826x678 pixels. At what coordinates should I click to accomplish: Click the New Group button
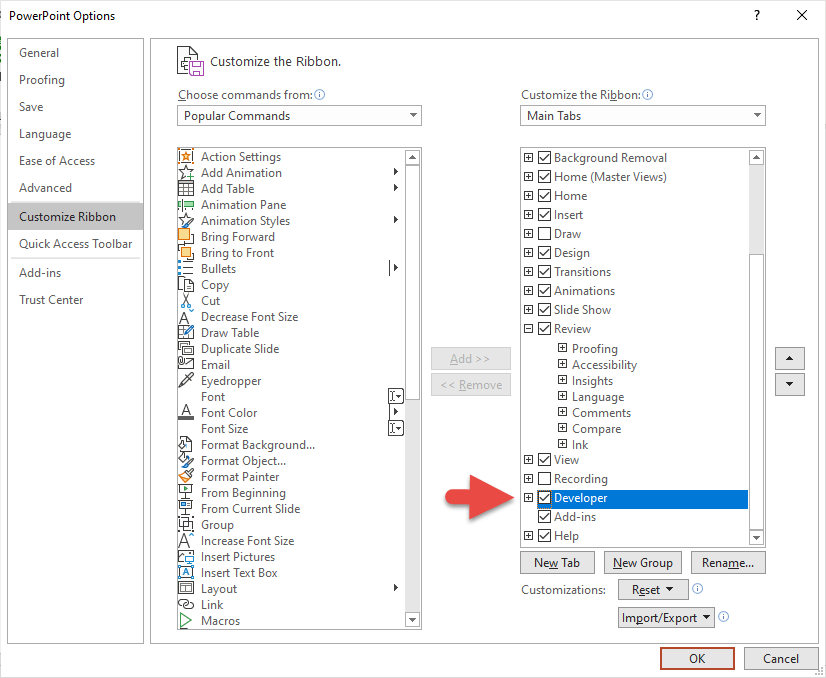click(642, 562)
